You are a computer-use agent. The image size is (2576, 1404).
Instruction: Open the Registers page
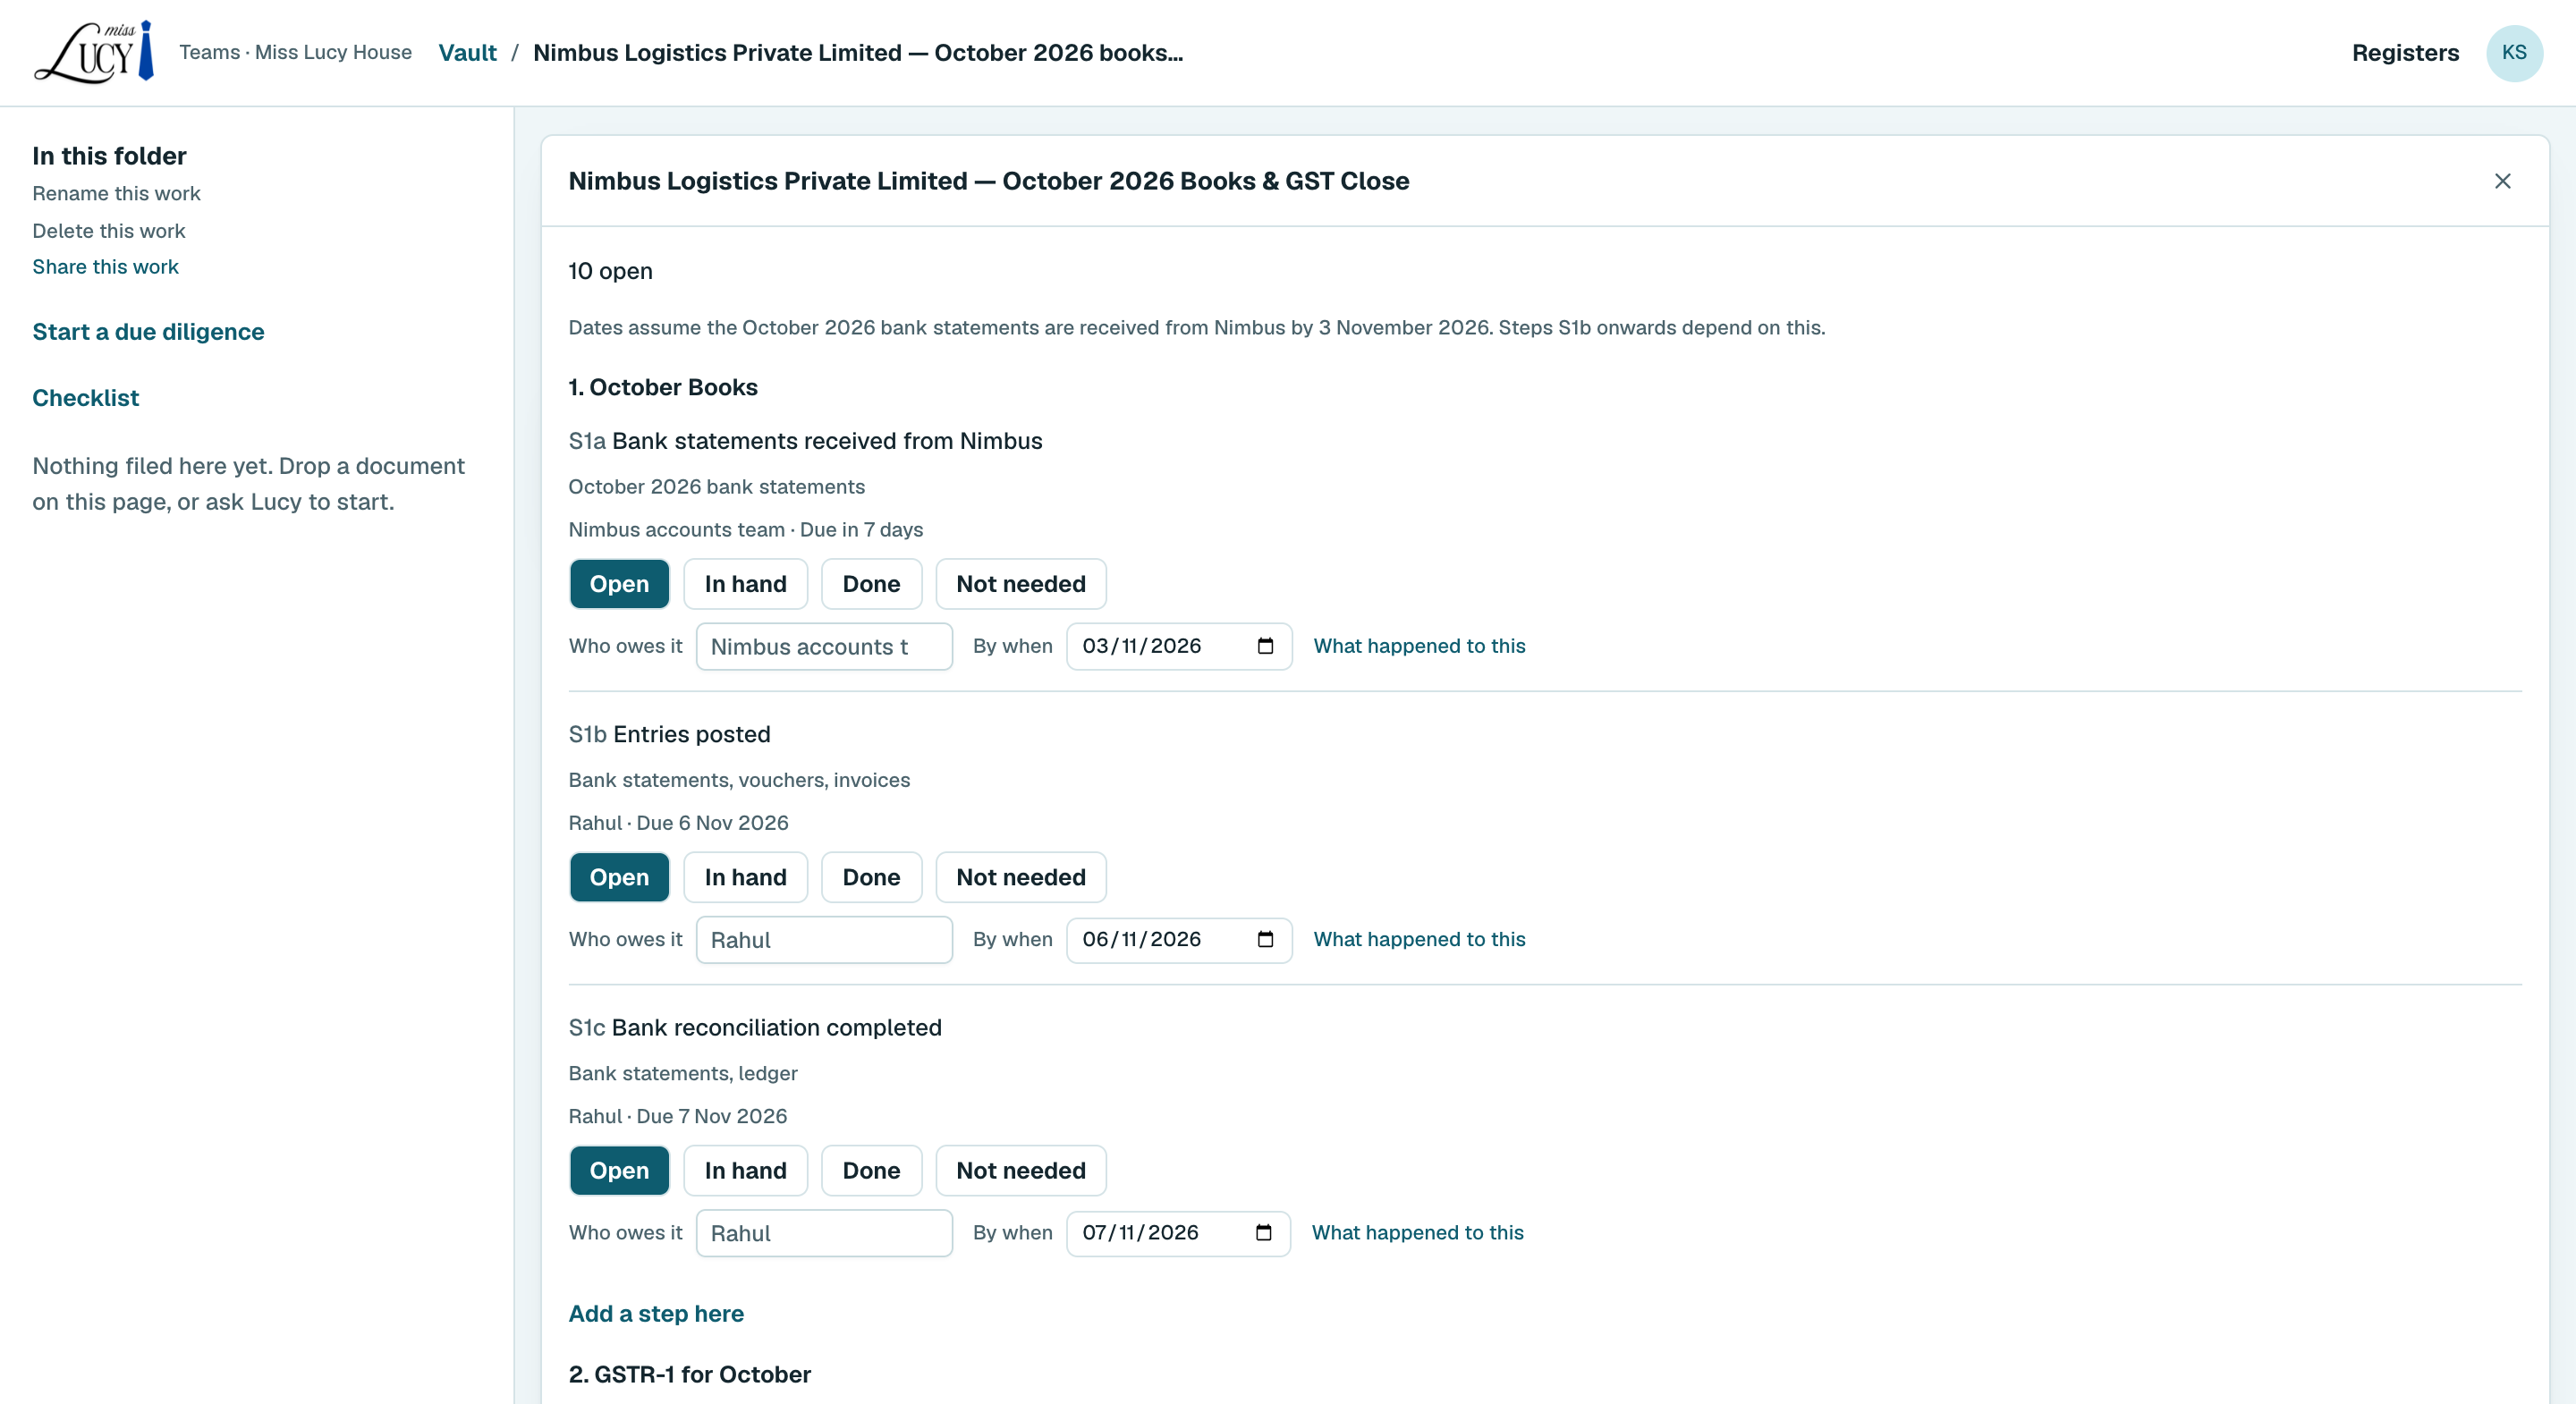point(2405,53)
